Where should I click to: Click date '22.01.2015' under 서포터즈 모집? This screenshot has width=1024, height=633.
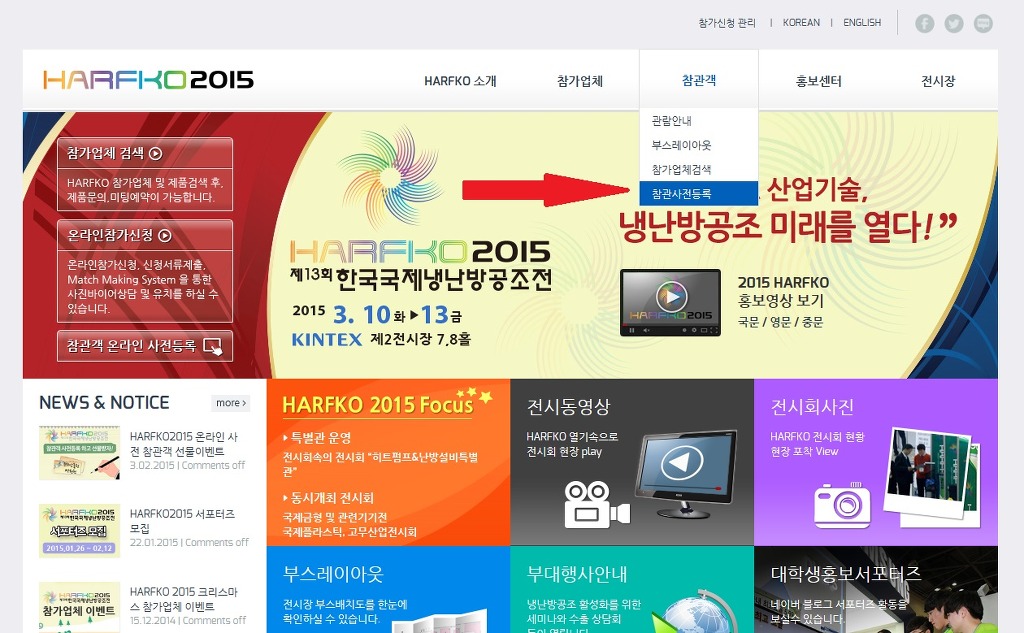pyautogui.click(x=154, y=542)
